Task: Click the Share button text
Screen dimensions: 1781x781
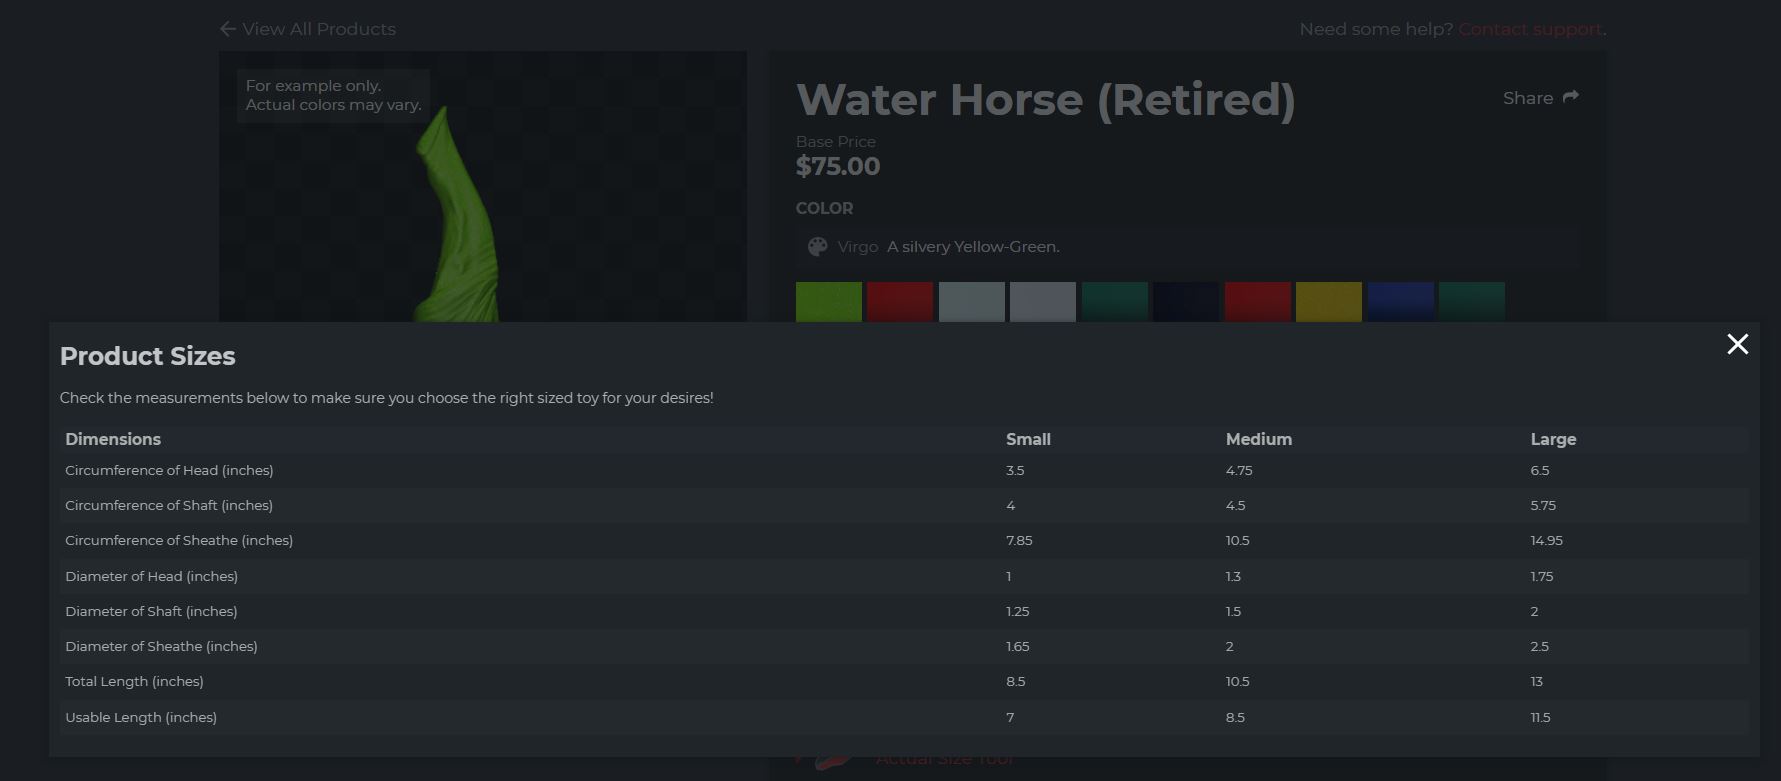Action: coord(1528,98)
